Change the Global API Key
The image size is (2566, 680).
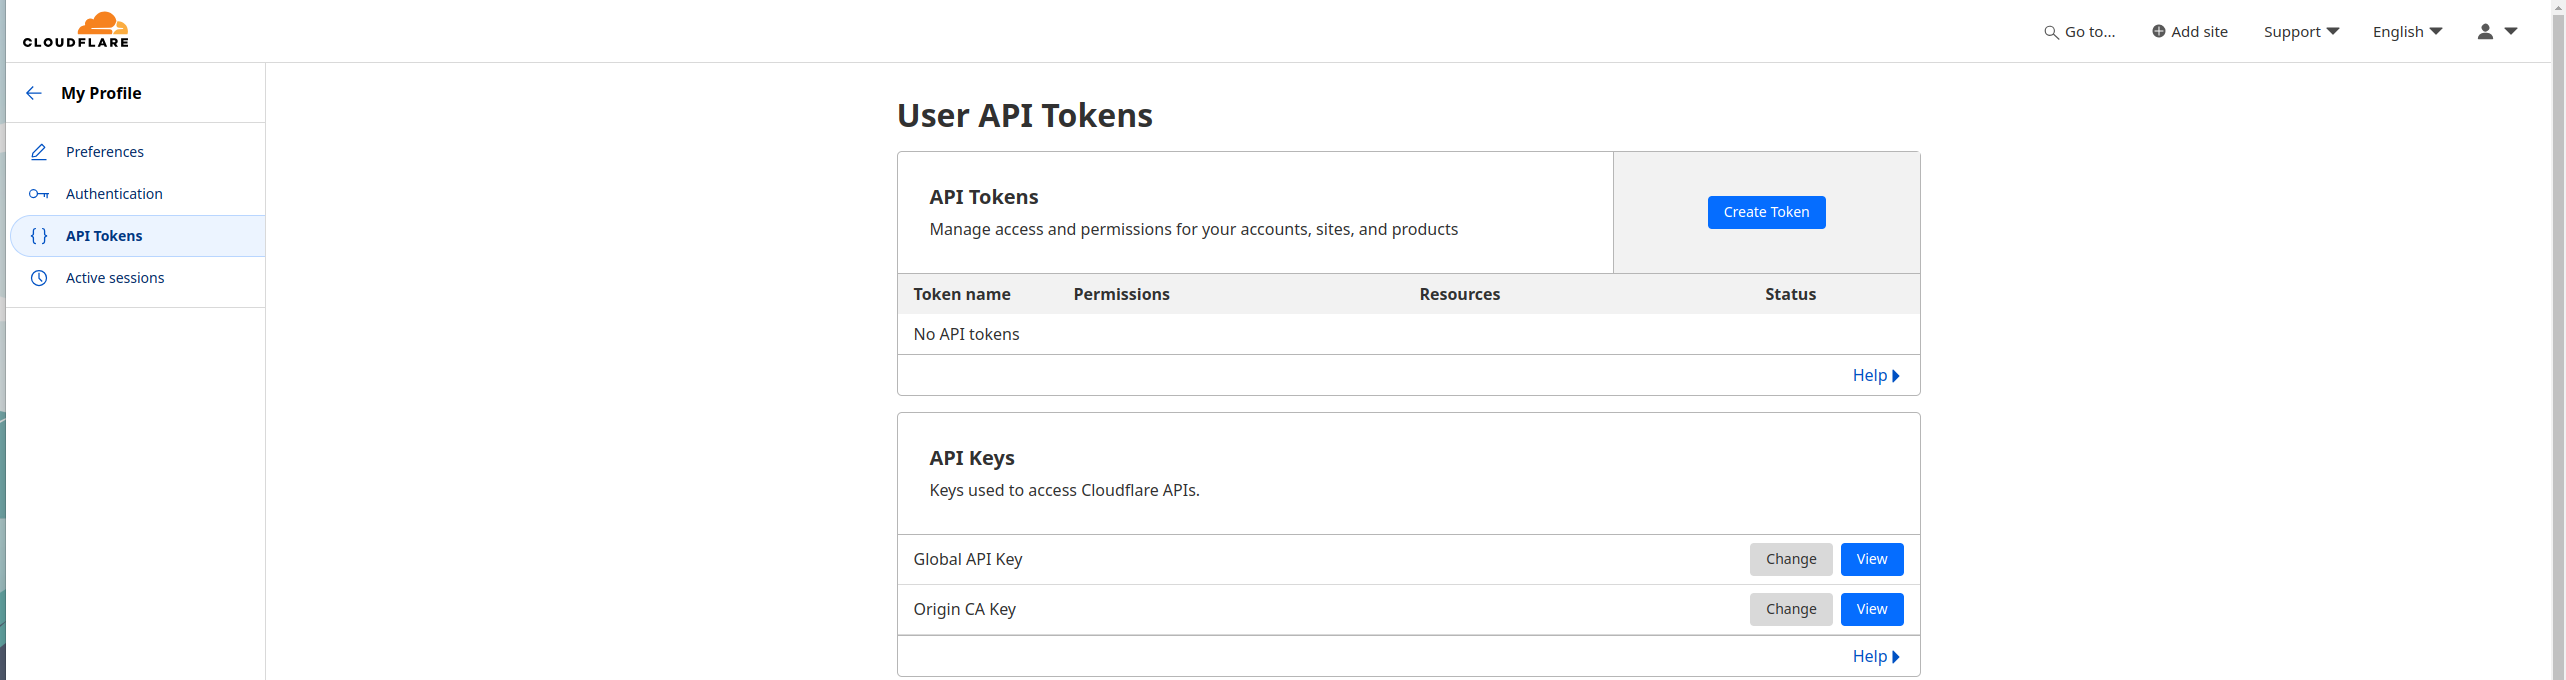coord(1790,559)
